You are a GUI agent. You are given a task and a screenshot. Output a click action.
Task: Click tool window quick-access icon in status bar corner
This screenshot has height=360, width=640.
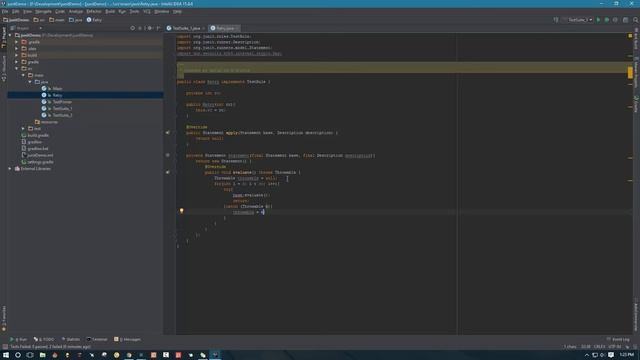point(4,347)
